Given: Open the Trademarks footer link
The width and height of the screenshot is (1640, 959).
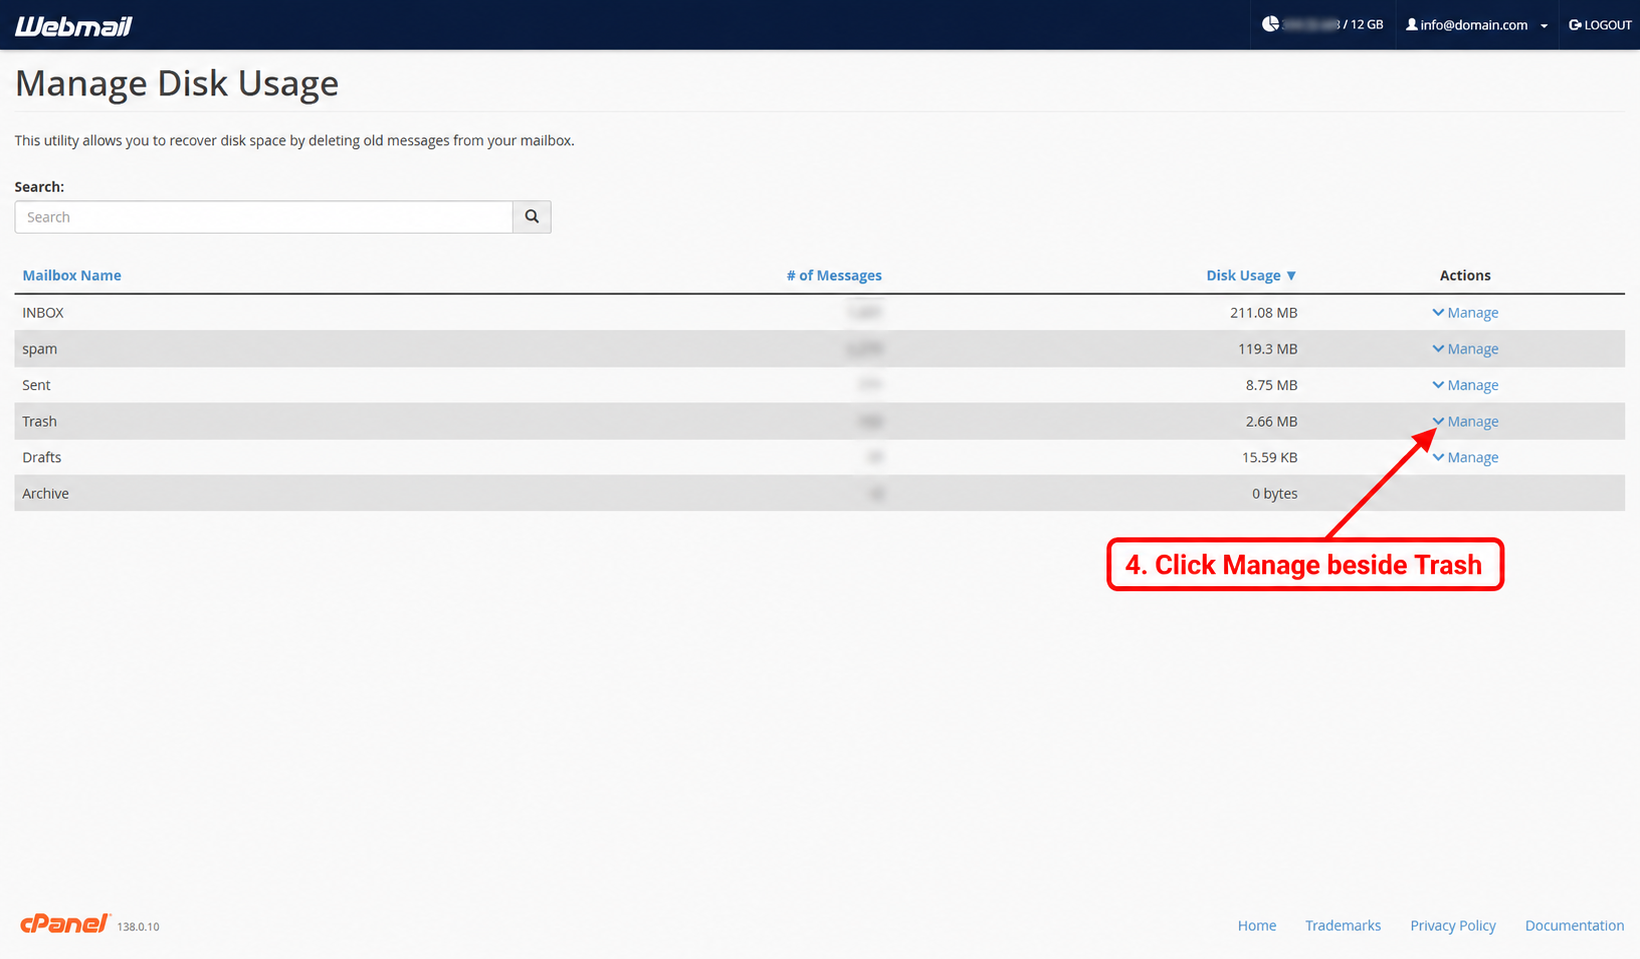Looking at the screenshot, I should [1343, 926].
